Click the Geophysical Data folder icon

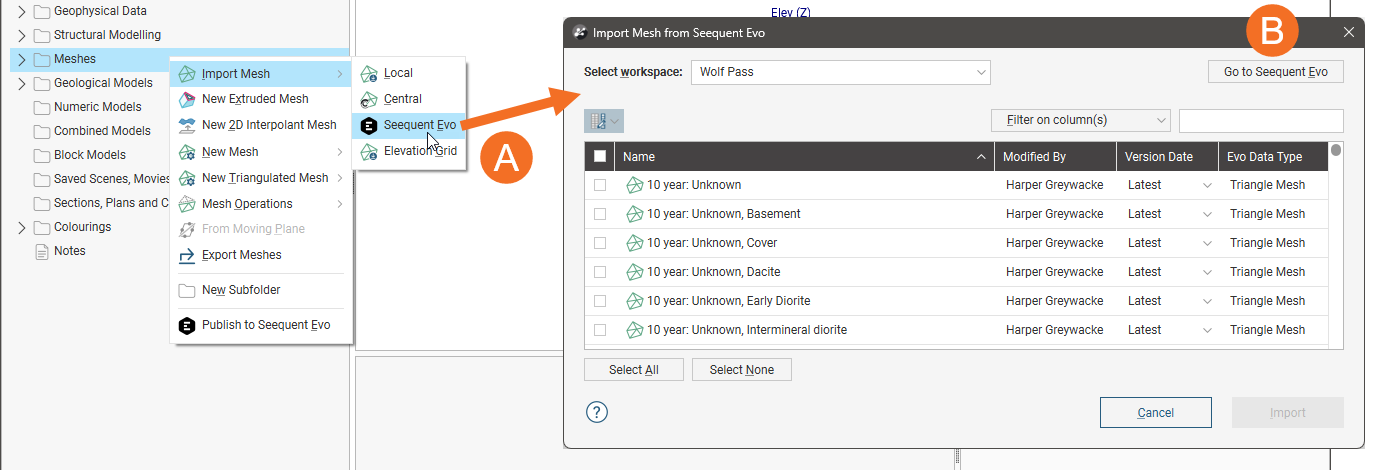tap(42, 11)
